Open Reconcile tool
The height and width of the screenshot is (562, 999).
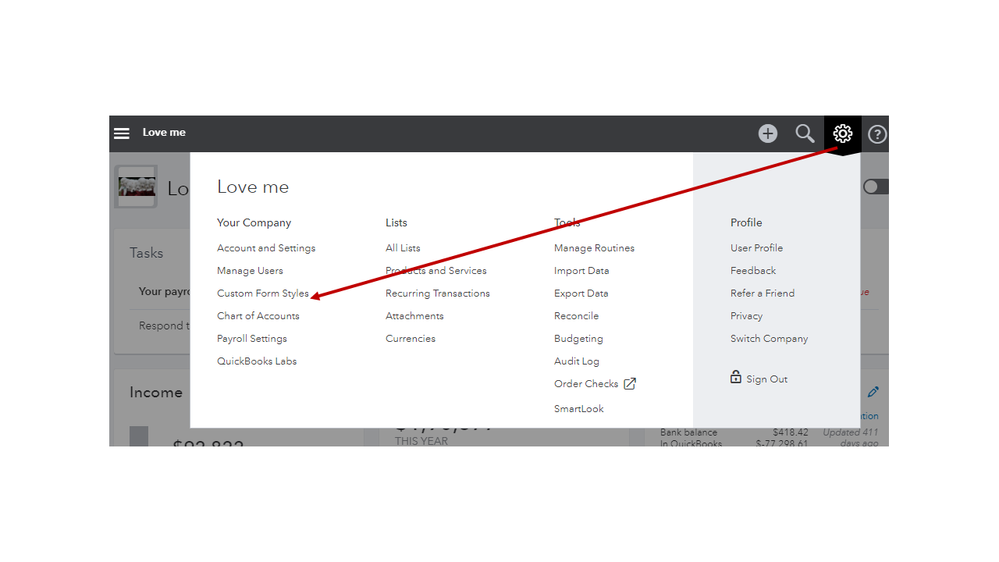coord(576,316)
